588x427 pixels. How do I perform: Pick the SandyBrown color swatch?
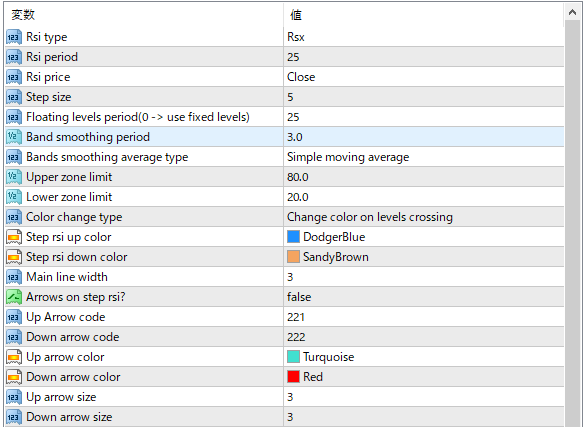pyautogui.click(x=293, y=257)
